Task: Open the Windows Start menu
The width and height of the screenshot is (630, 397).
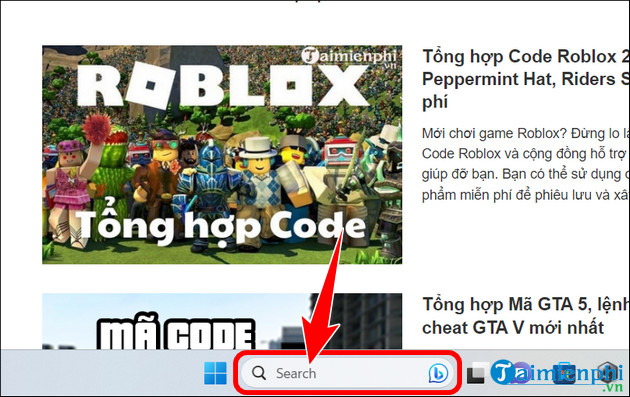Action: point(215,373)
